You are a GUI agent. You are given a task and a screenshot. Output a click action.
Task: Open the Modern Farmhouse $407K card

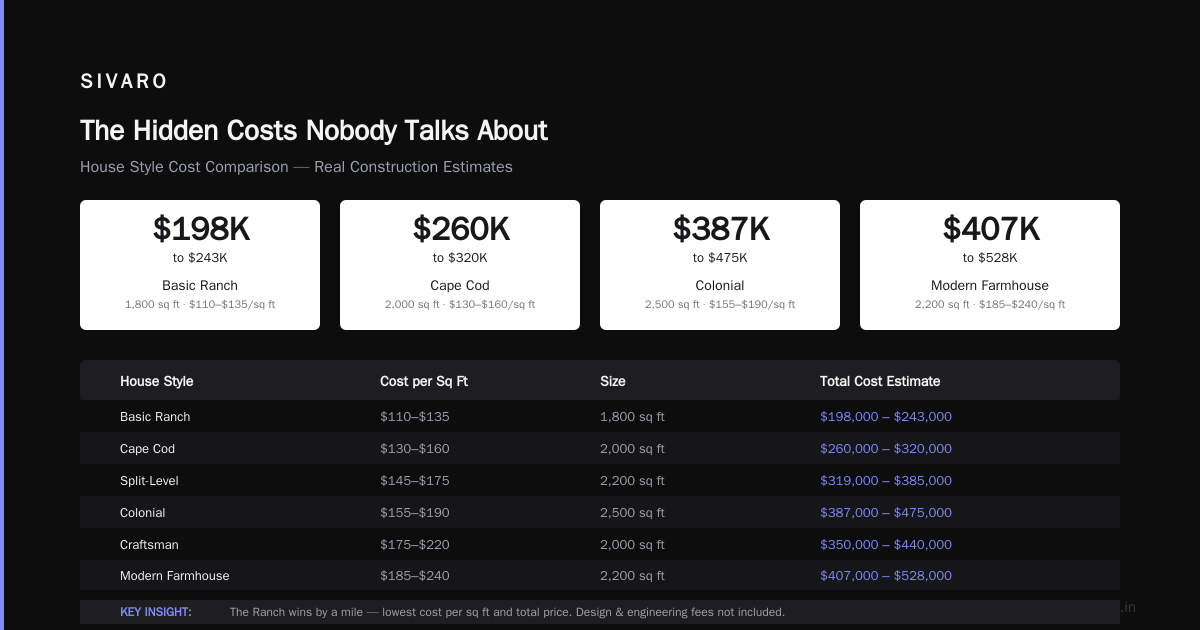pos(990,265)
